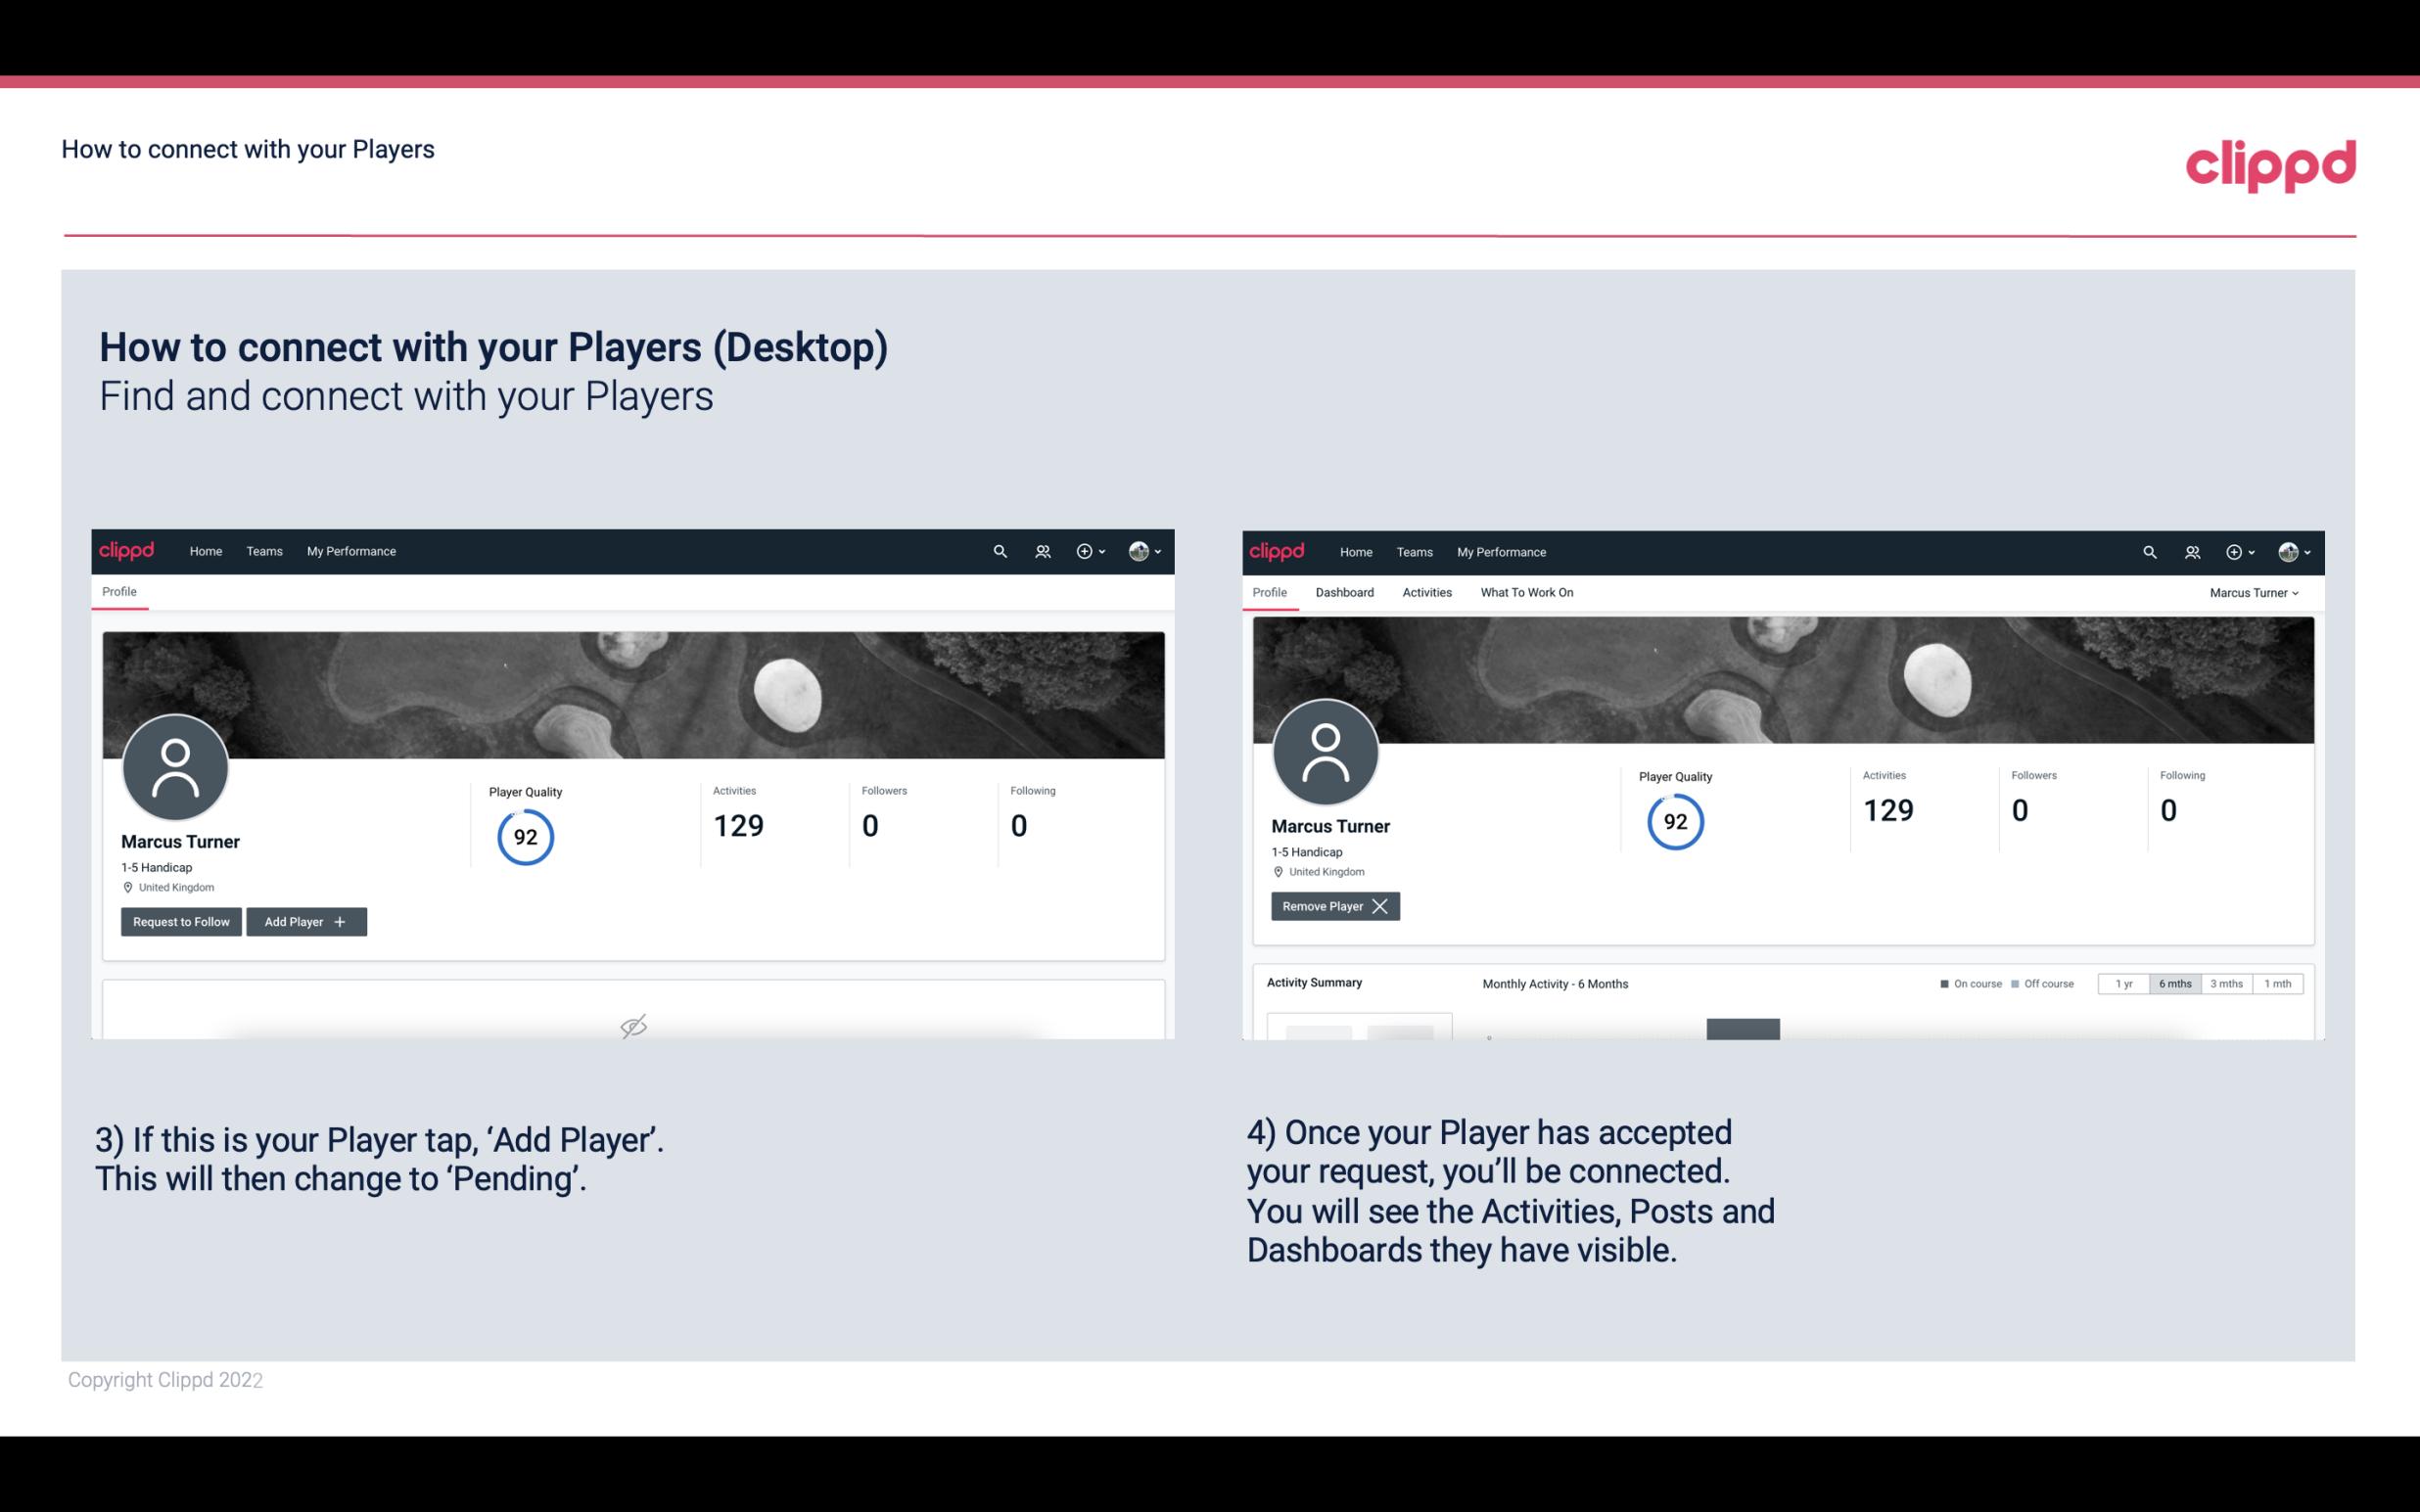Viewport: 2420px width, 1512px height.
Task: Click the people/connections icon in left navbar
Action: click(1042, 552)
